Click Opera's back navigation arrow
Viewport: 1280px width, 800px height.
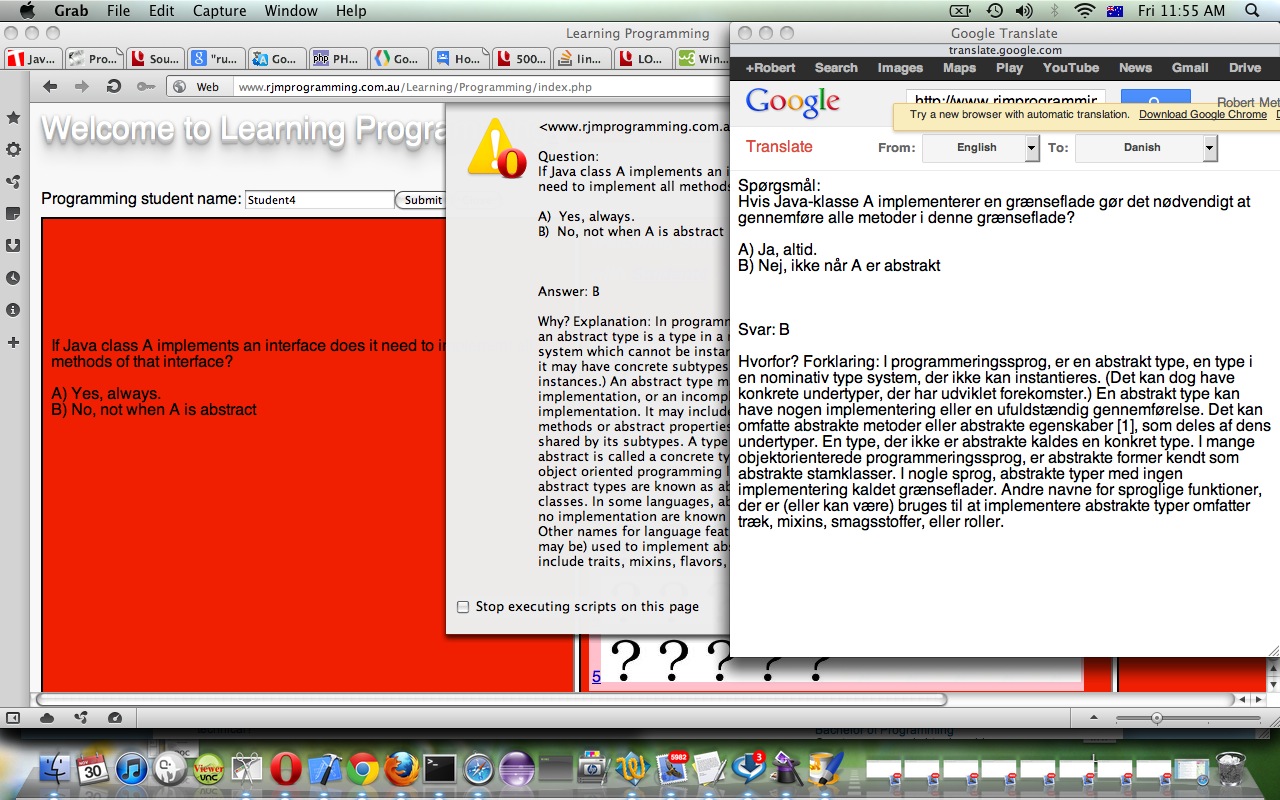(50, 86)
